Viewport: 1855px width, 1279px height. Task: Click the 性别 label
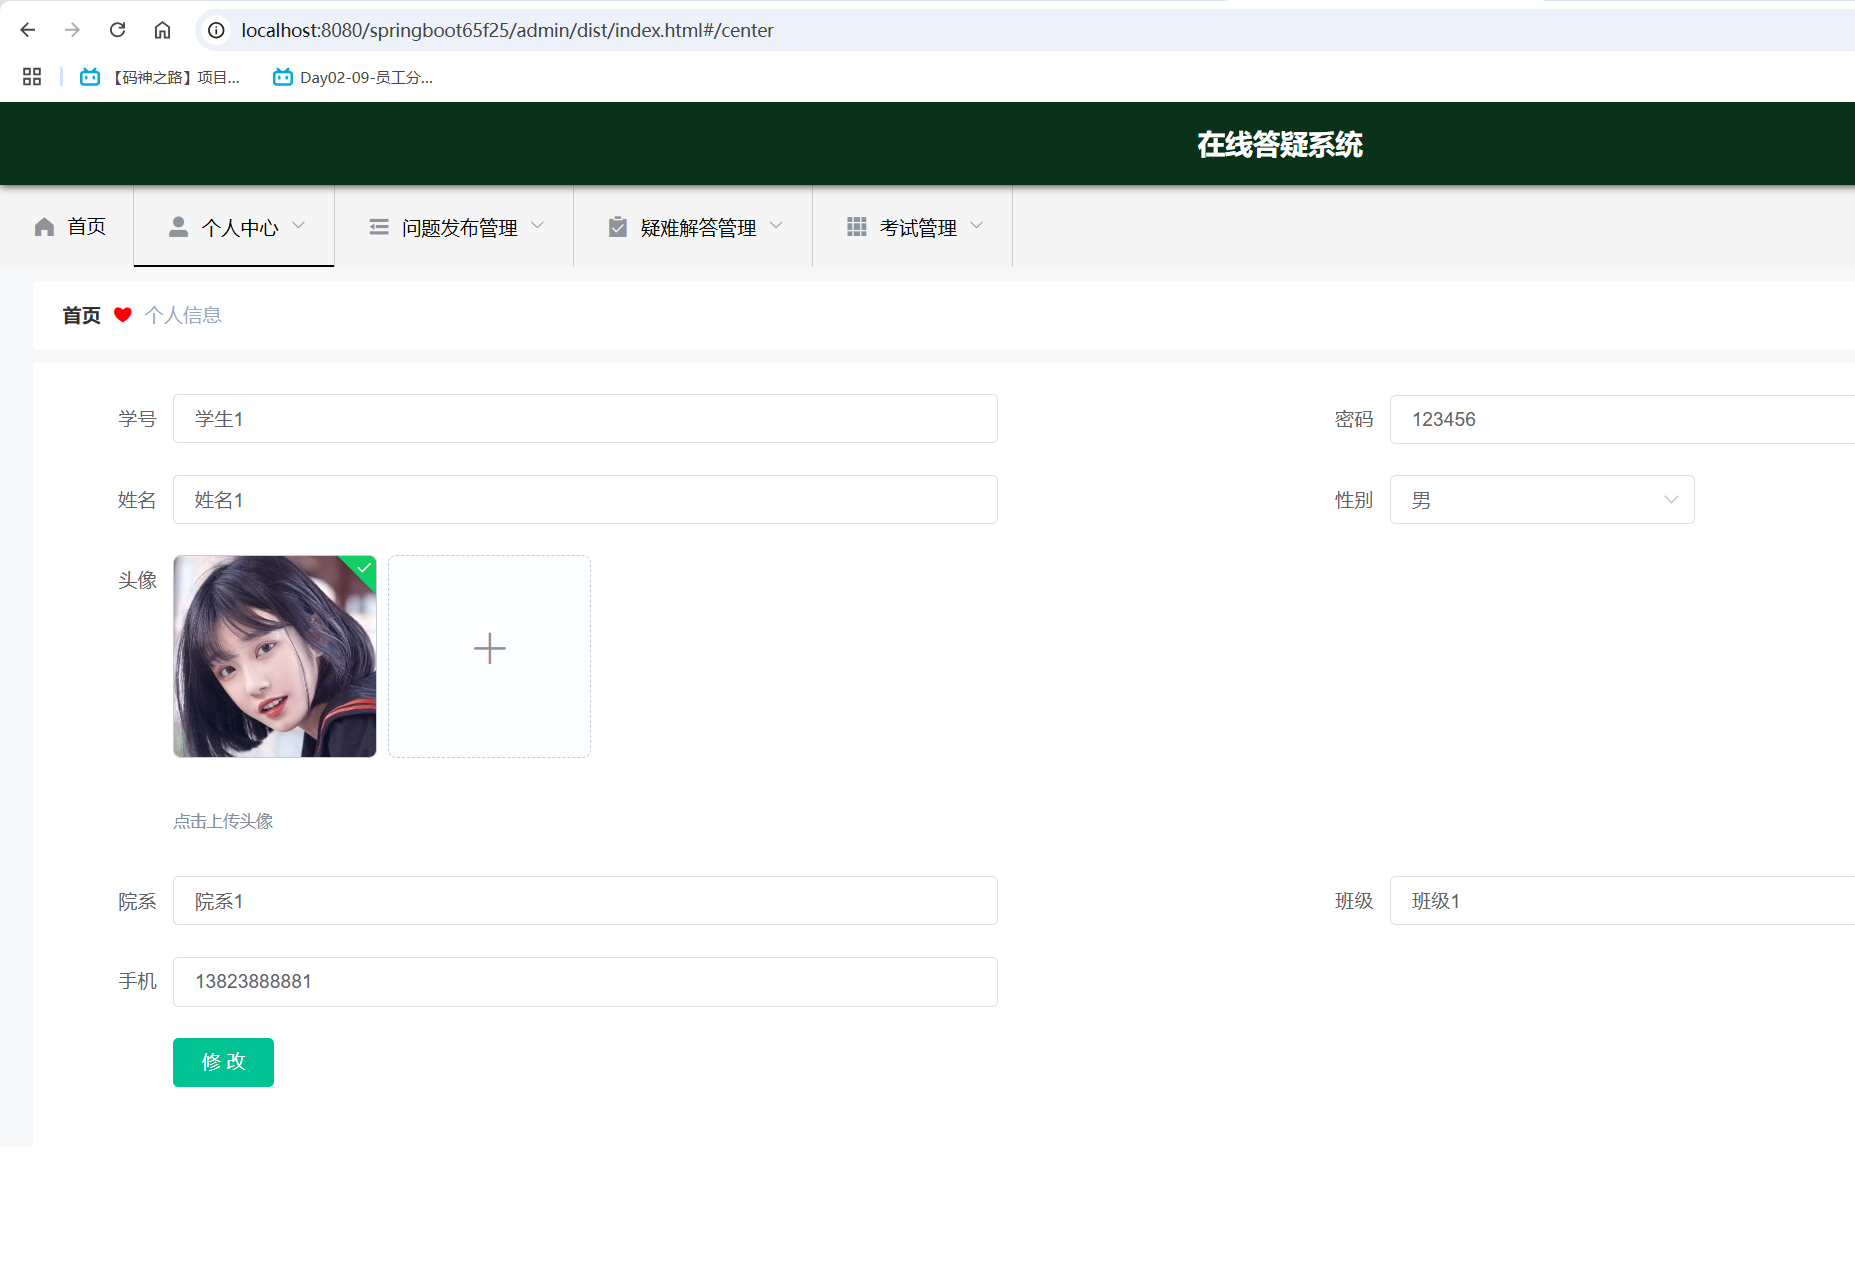click(1354, 500)
